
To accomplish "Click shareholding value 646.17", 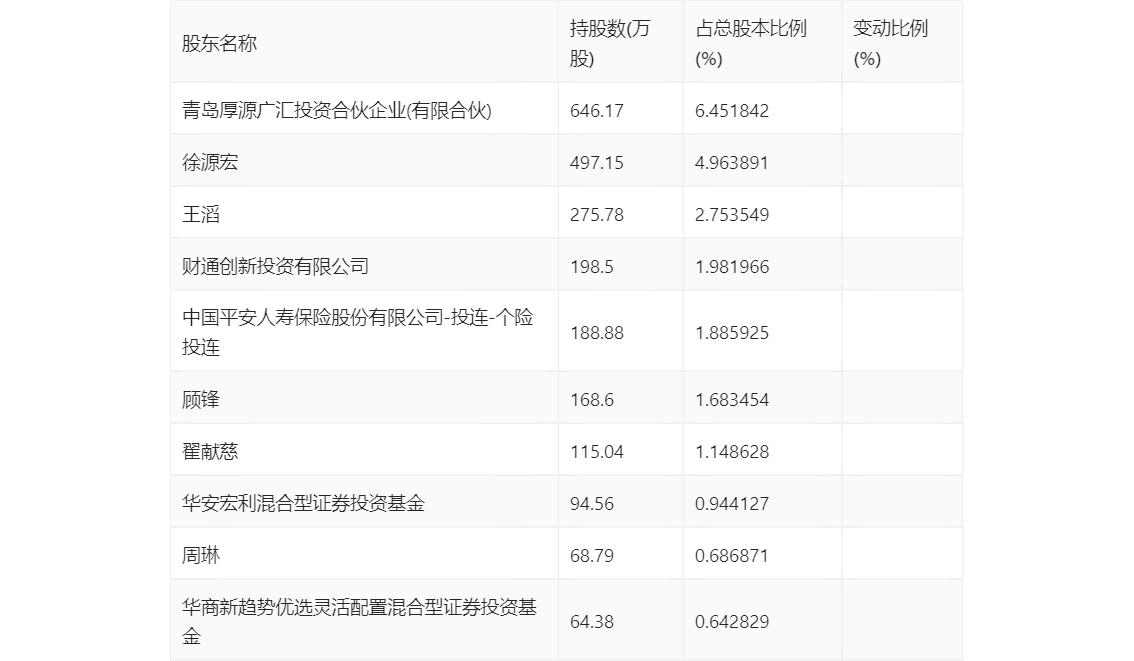I will click(597, 111).
